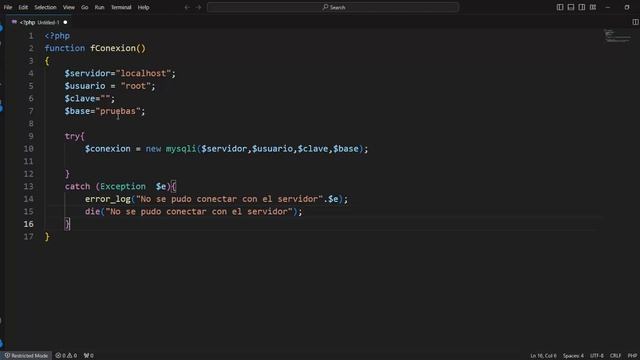640x360 pixels.
Task: Click the "root" string
Action: [136, 86]
